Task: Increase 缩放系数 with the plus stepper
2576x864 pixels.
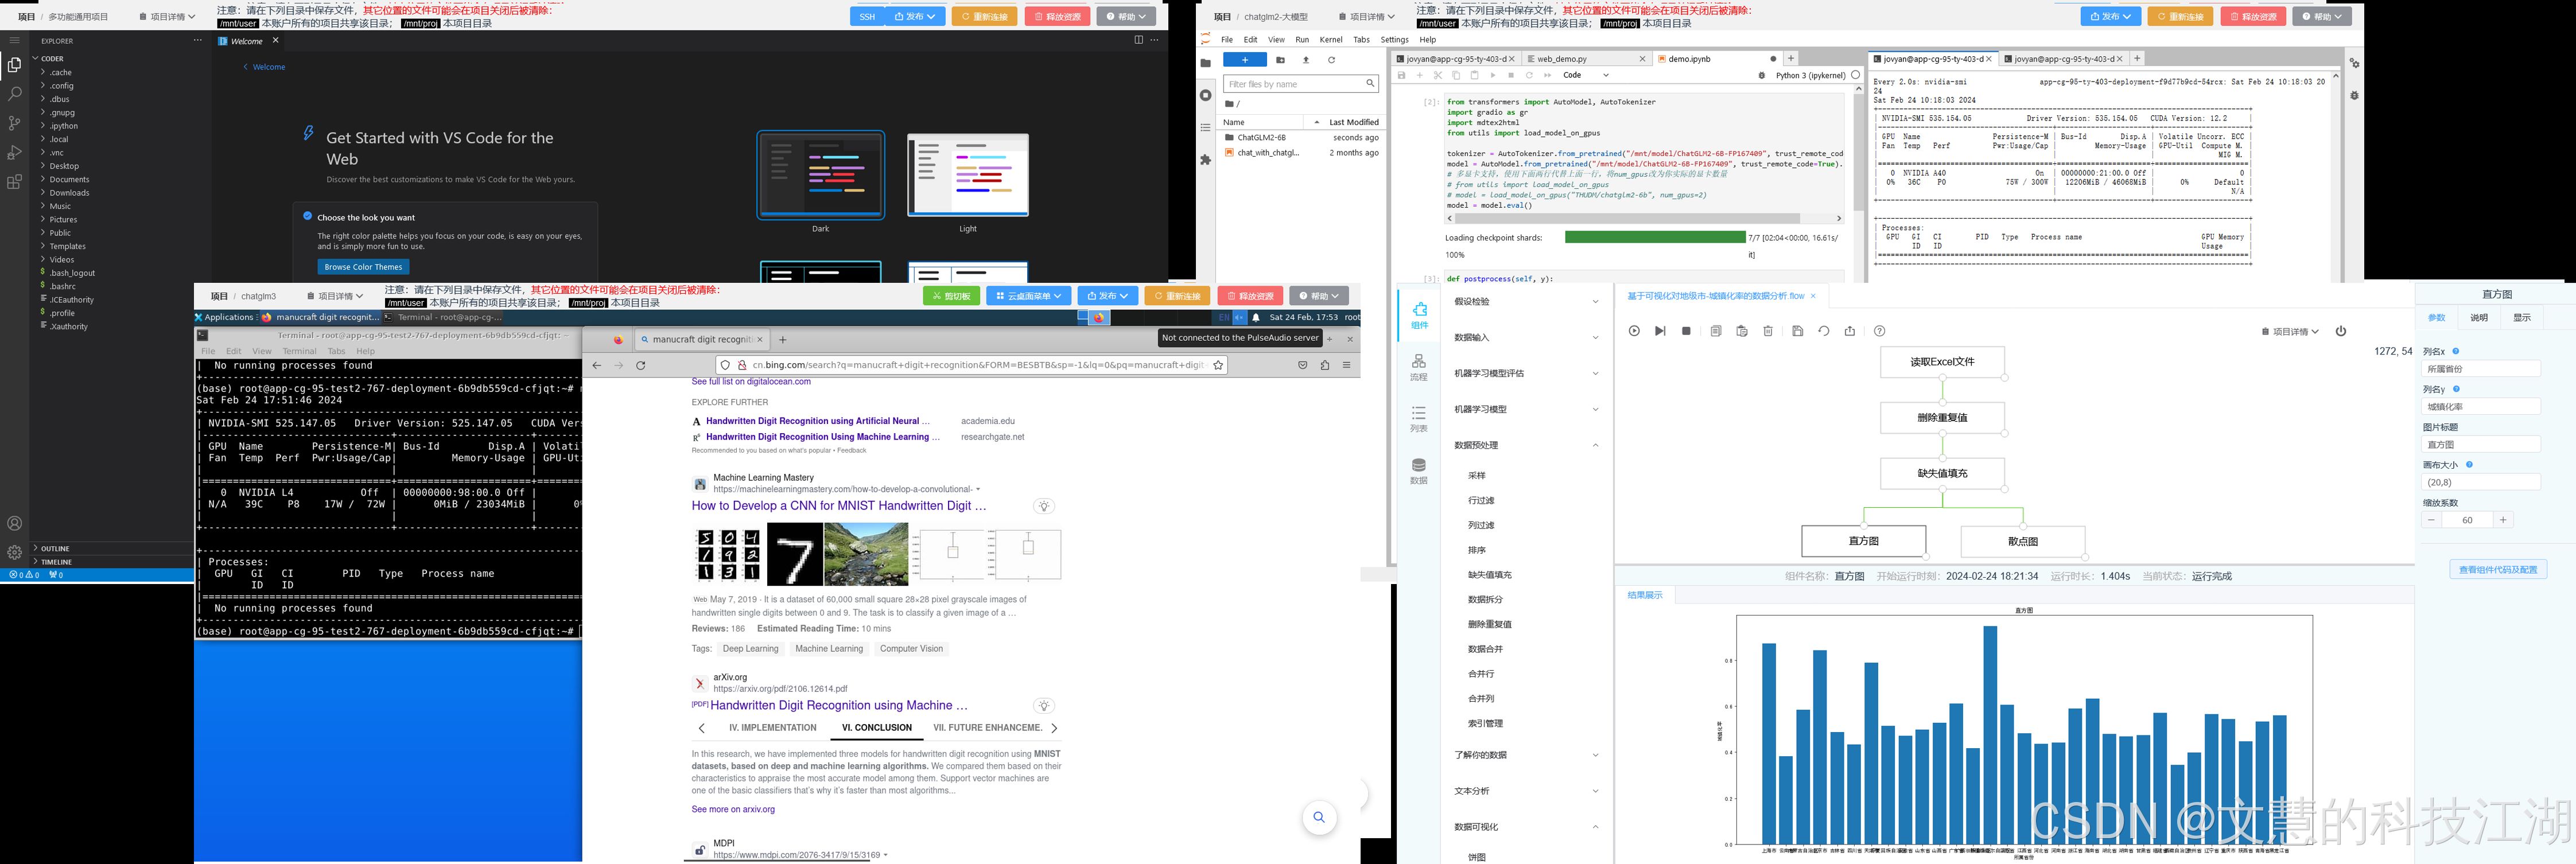Action: pos(2503,520)
